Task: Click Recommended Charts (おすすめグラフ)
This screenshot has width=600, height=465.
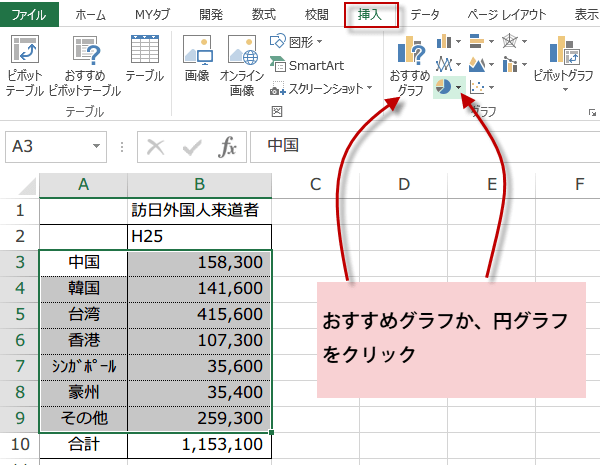Action: (410, 65)
